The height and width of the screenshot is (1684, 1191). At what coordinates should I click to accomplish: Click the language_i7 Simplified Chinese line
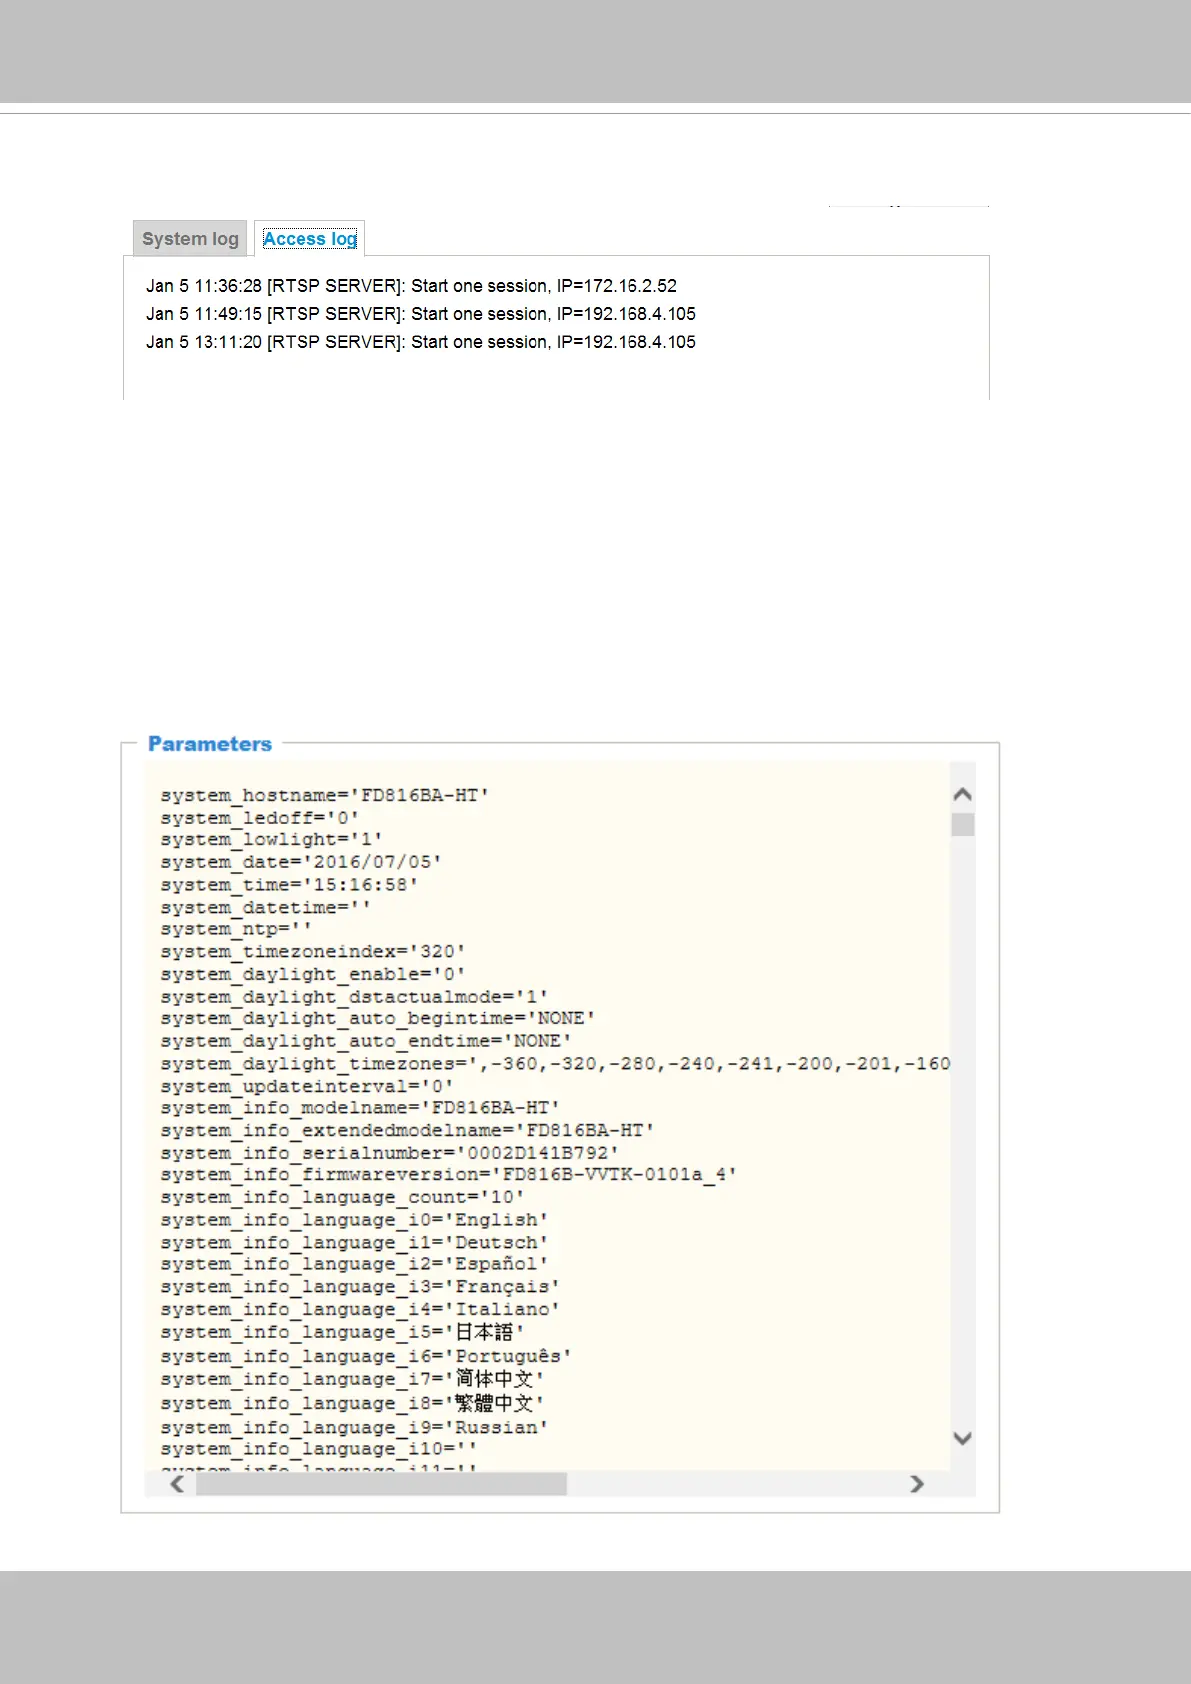pos(352,1380)
